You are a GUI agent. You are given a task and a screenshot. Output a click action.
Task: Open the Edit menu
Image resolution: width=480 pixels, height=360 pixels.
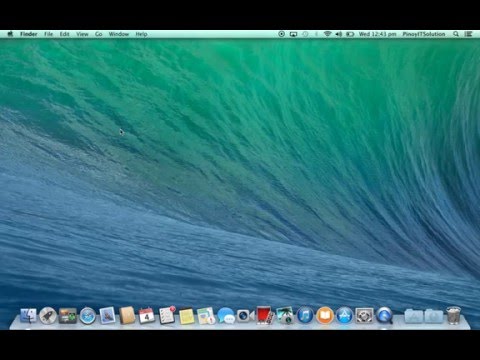point(65,34)
